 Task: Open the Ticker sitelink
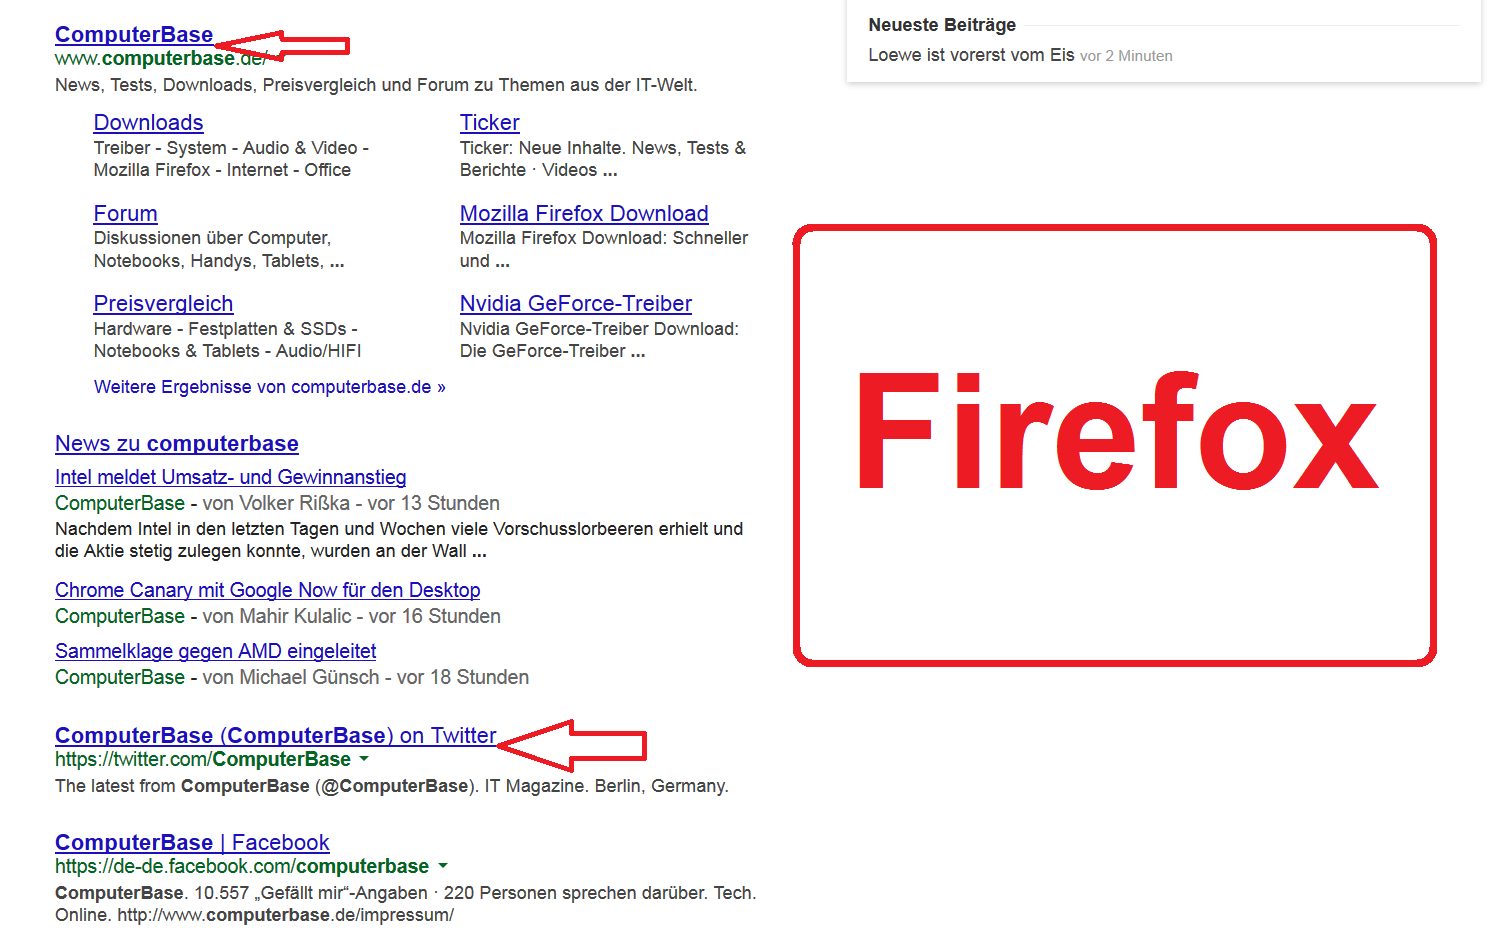(x=489, y=123)
